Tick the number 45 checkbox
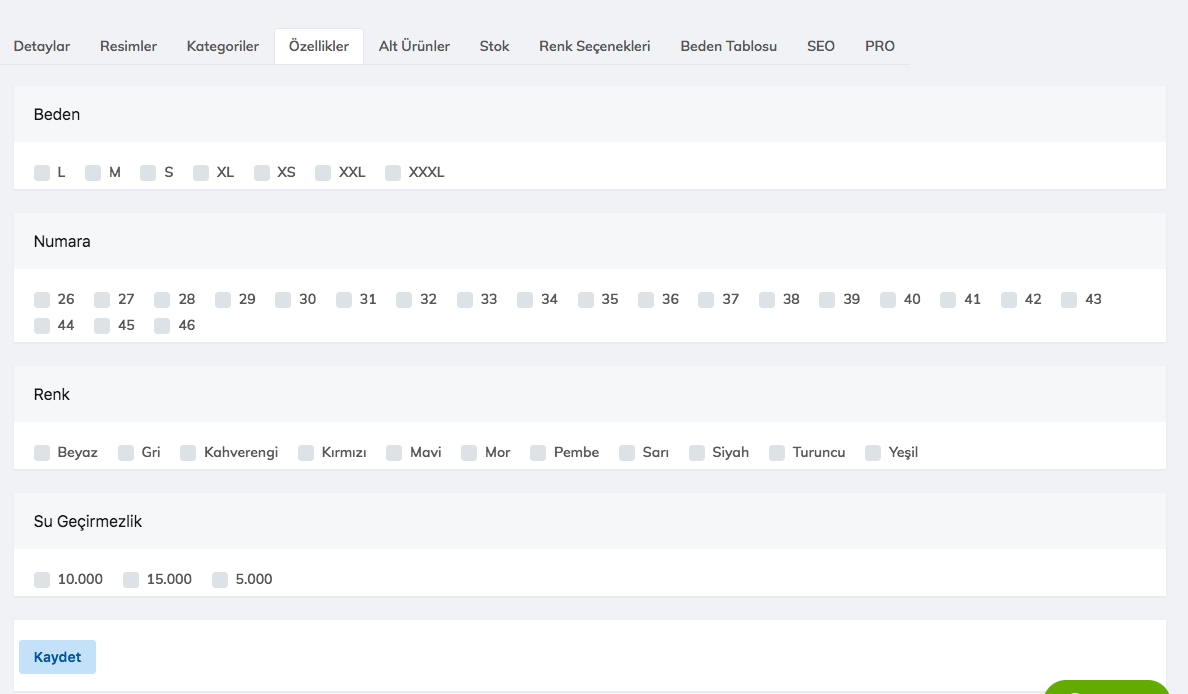 [x=102, y=326]
